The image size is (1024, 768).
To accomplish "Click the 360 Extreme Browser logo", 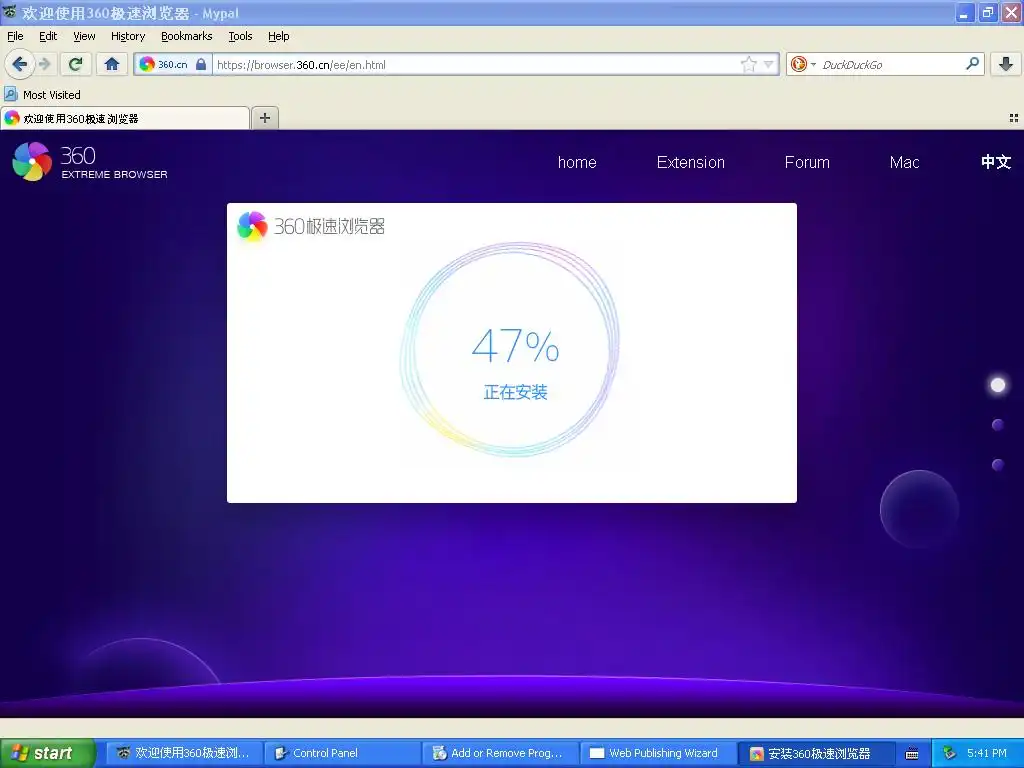I will [90, 161].
